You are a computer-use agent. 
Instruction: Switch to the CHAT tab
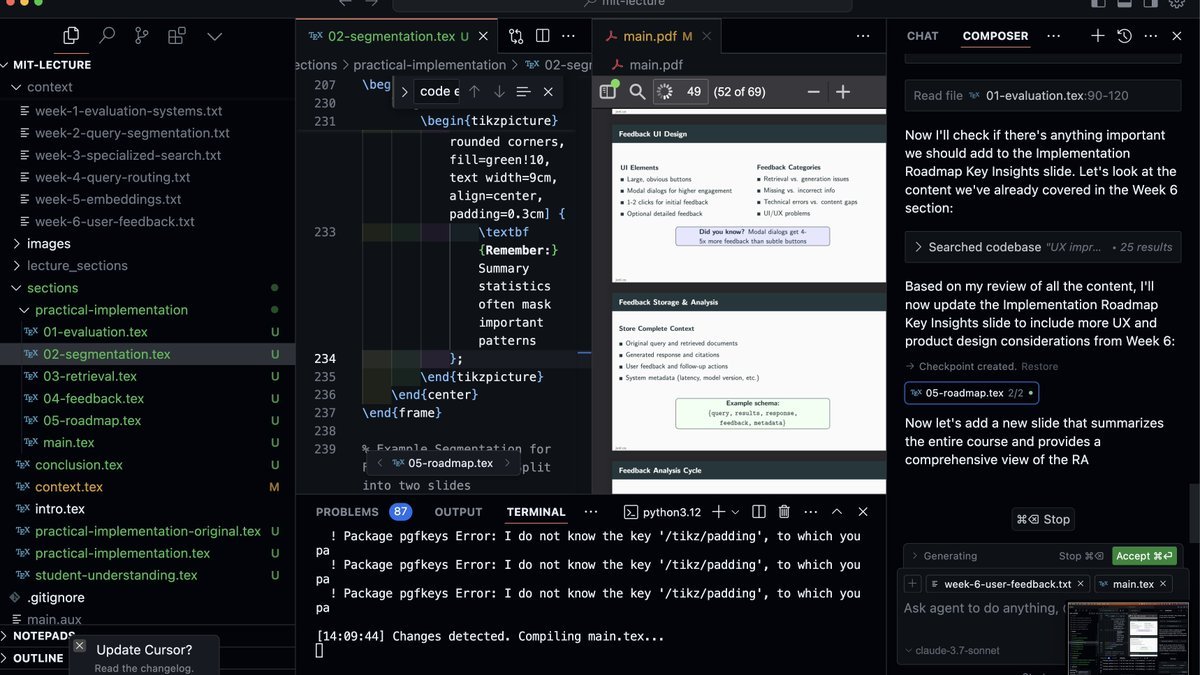922,36
